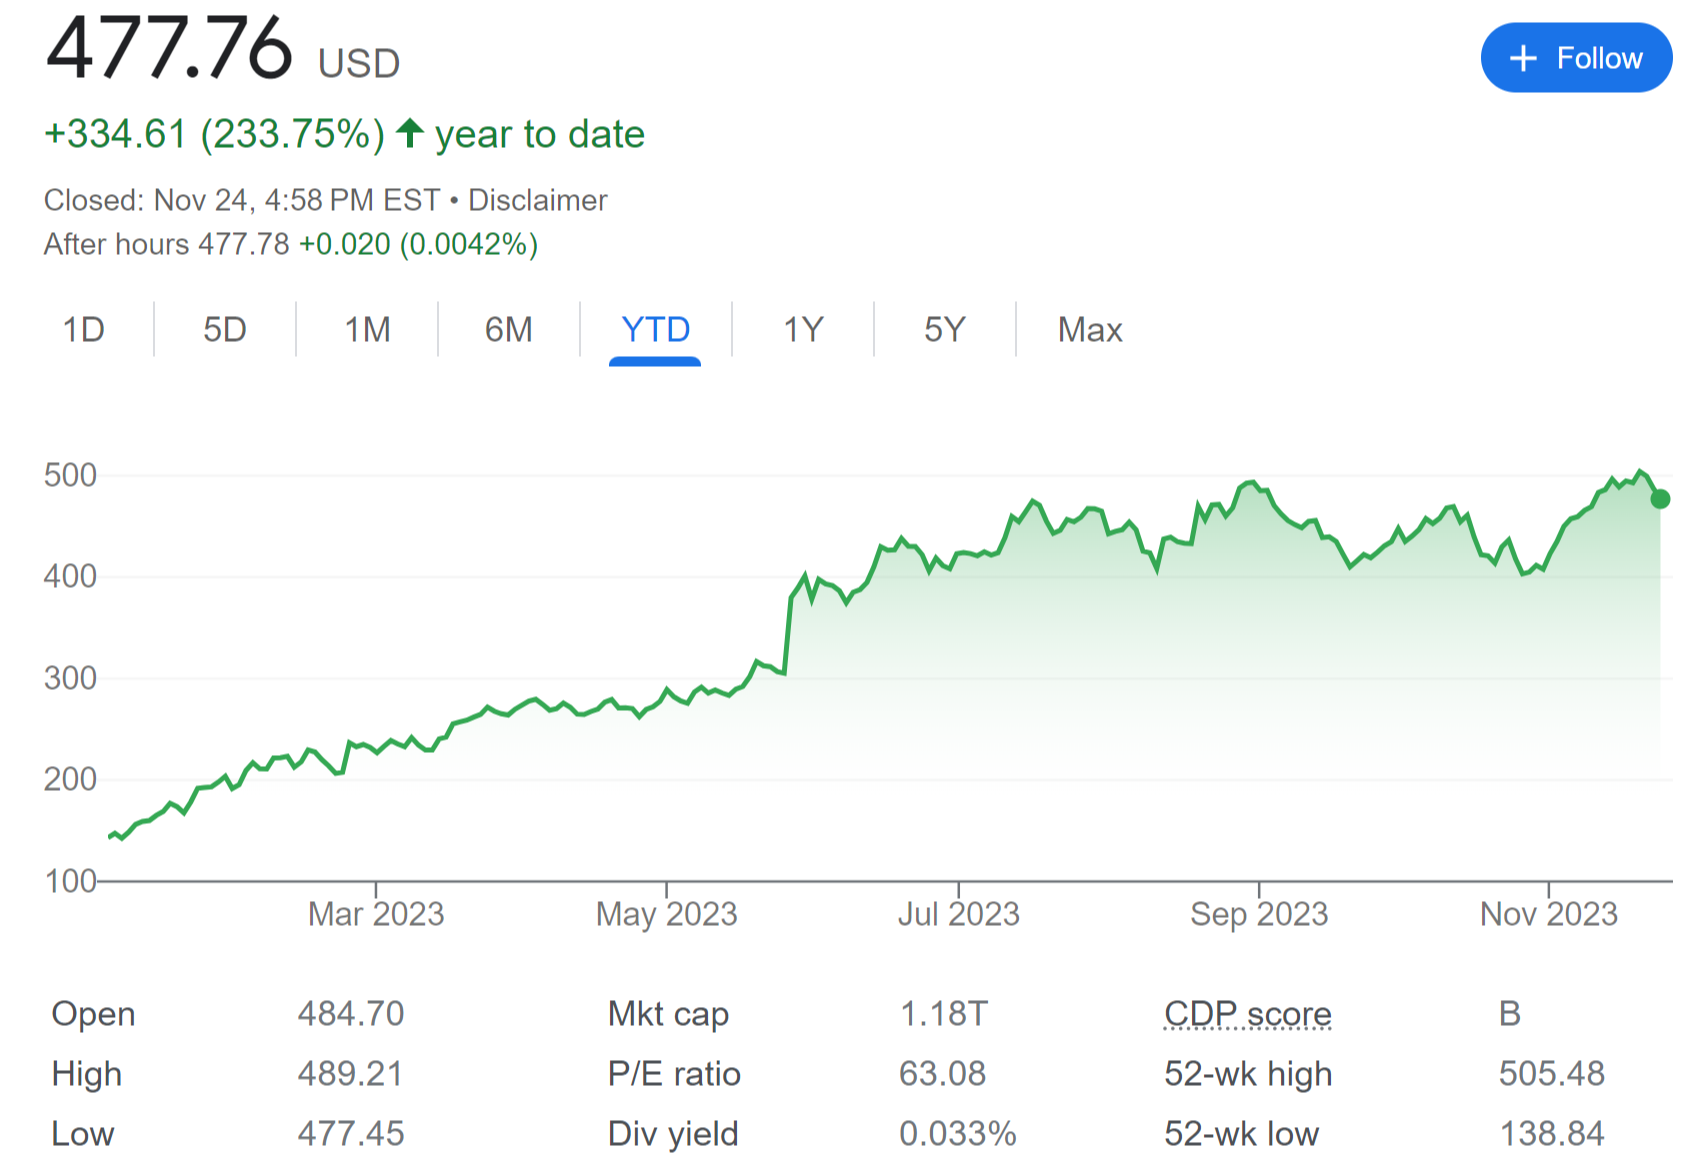Click the Mar 2023 axis label
Viewport: 1700px width, 1163px height.
coord(376,913)
